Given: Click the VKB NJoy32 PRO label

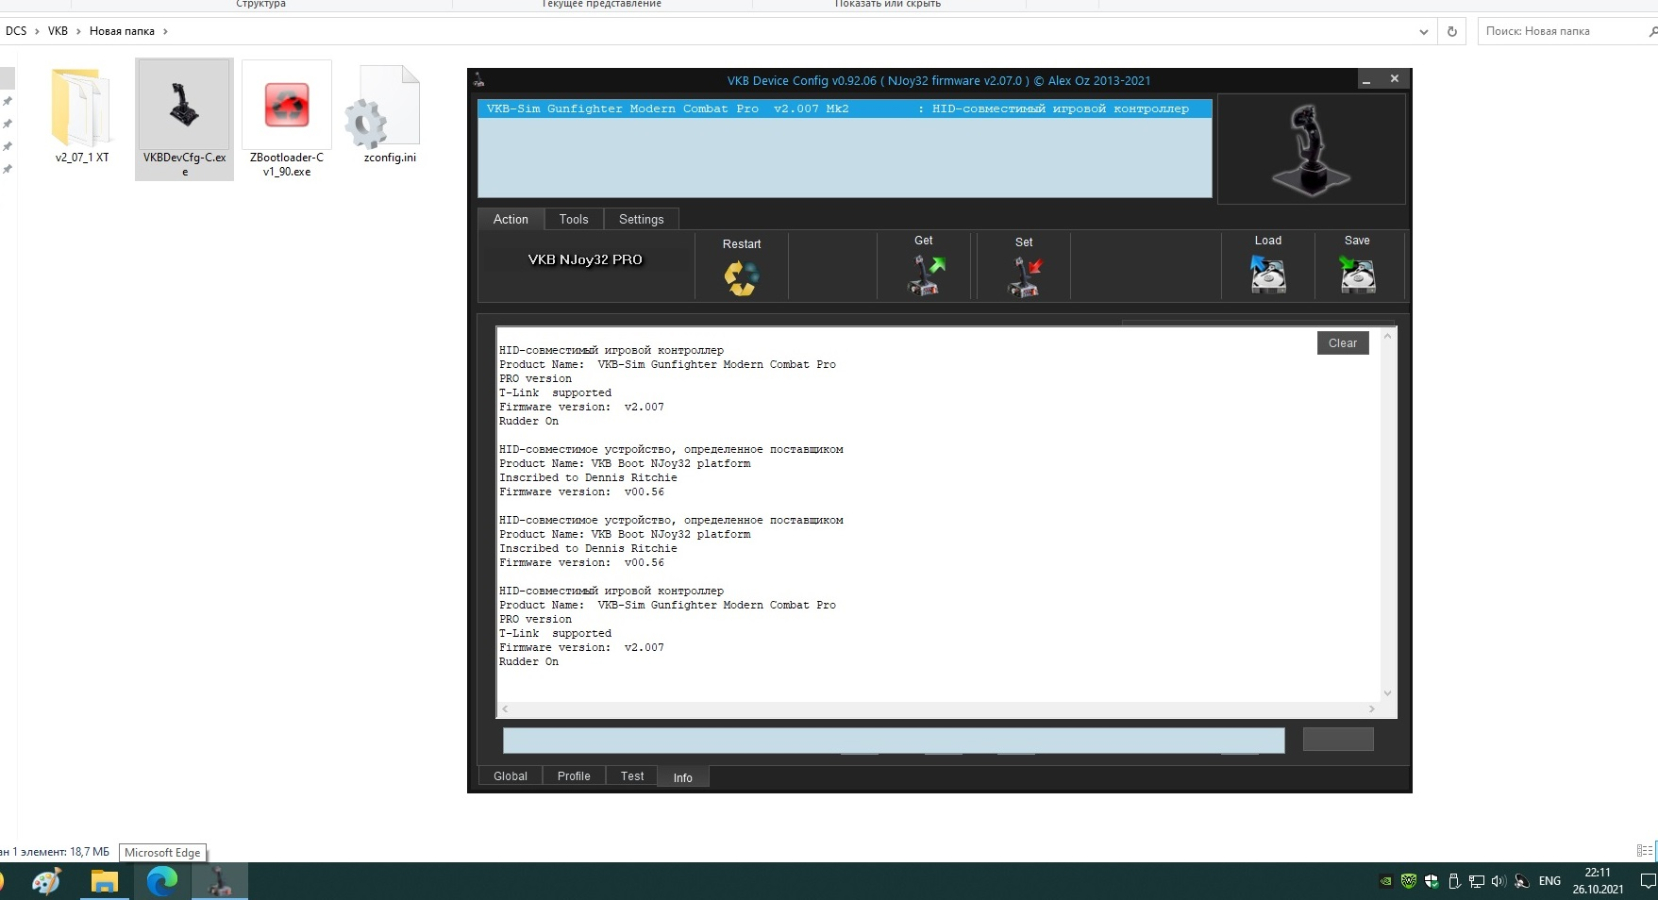Looking at the screenshot, I should (x=585, y=260).
